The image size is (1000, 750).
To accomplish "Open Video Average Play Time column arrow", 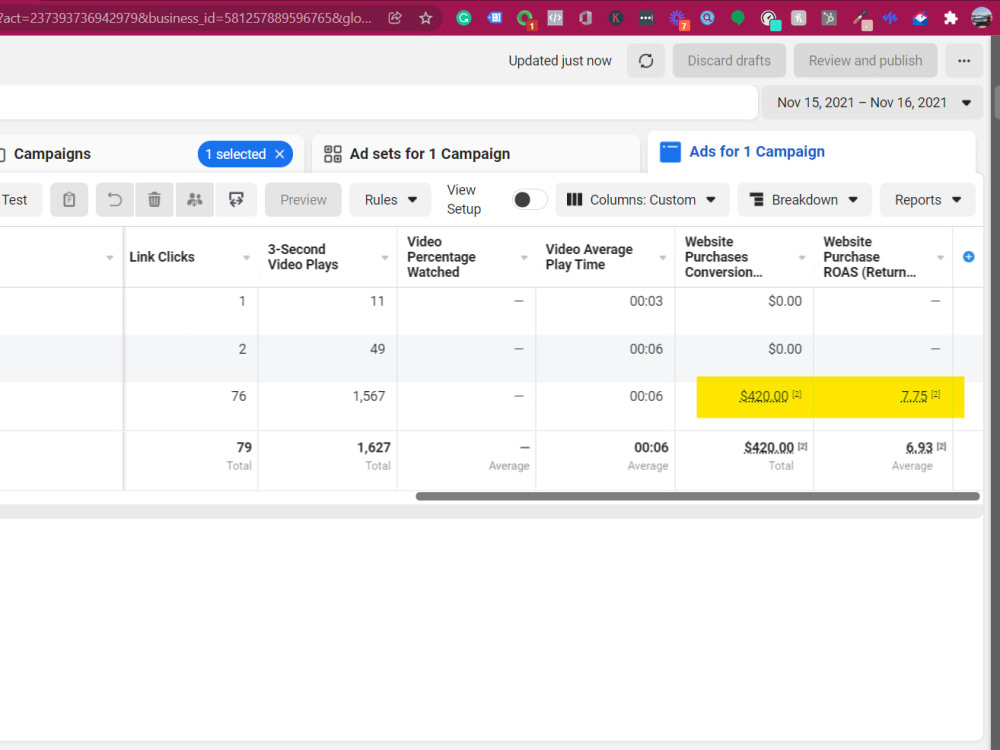I will coord(663,258).
